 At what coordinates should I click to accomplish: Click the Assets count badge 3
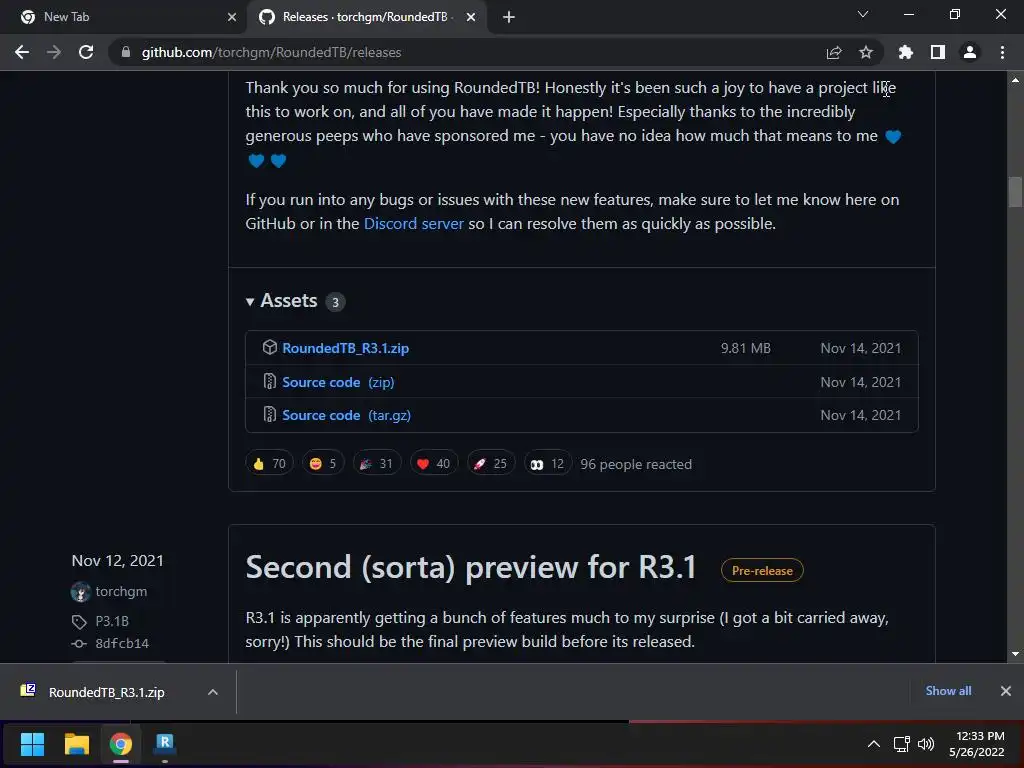[335, 302]
